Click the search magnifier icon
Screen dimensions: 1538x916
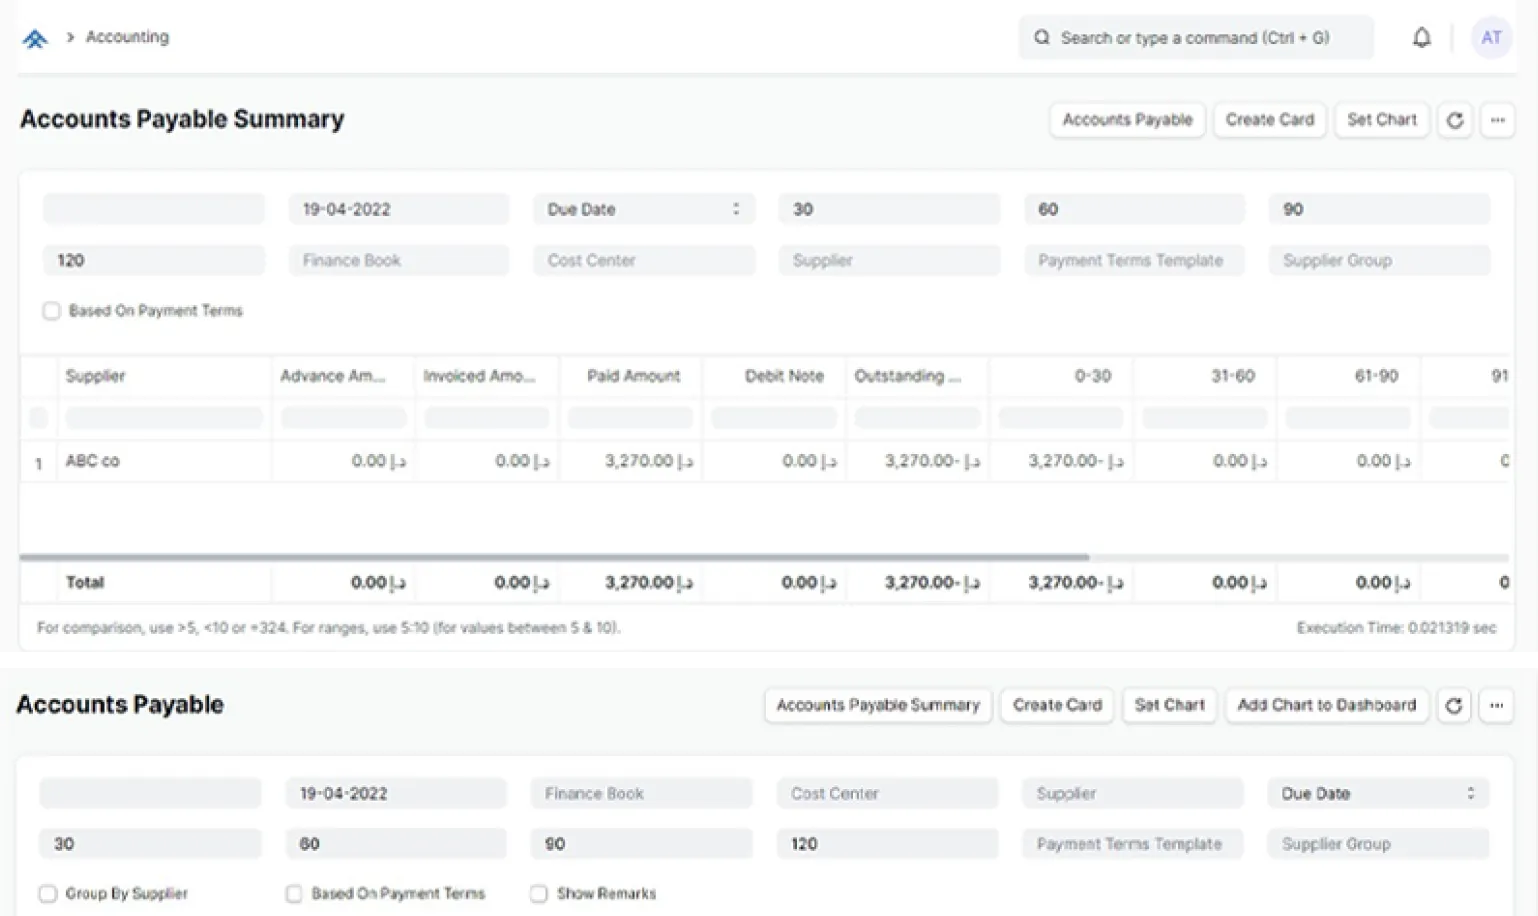tap(1042, 38)
